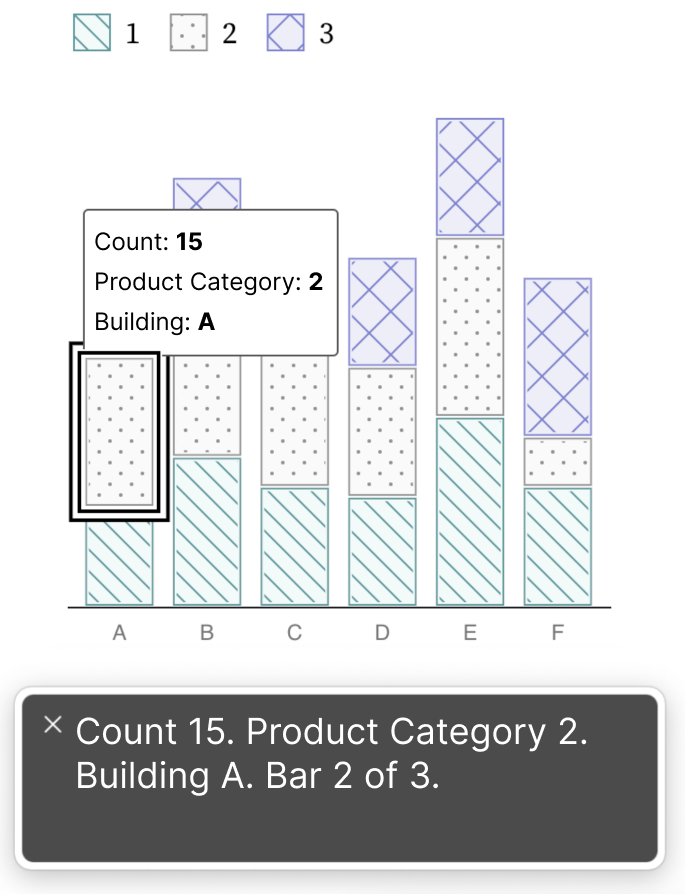Click the dotted category 2 bar for E
The image size is (685, 894).
click(x=470, y=327)
